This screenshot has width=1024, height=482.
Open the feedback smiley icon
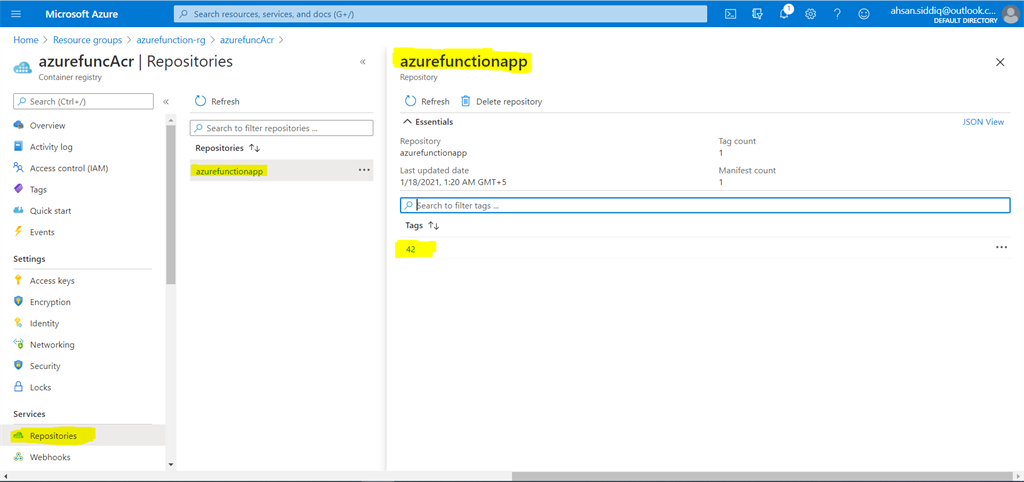(864, 14)
